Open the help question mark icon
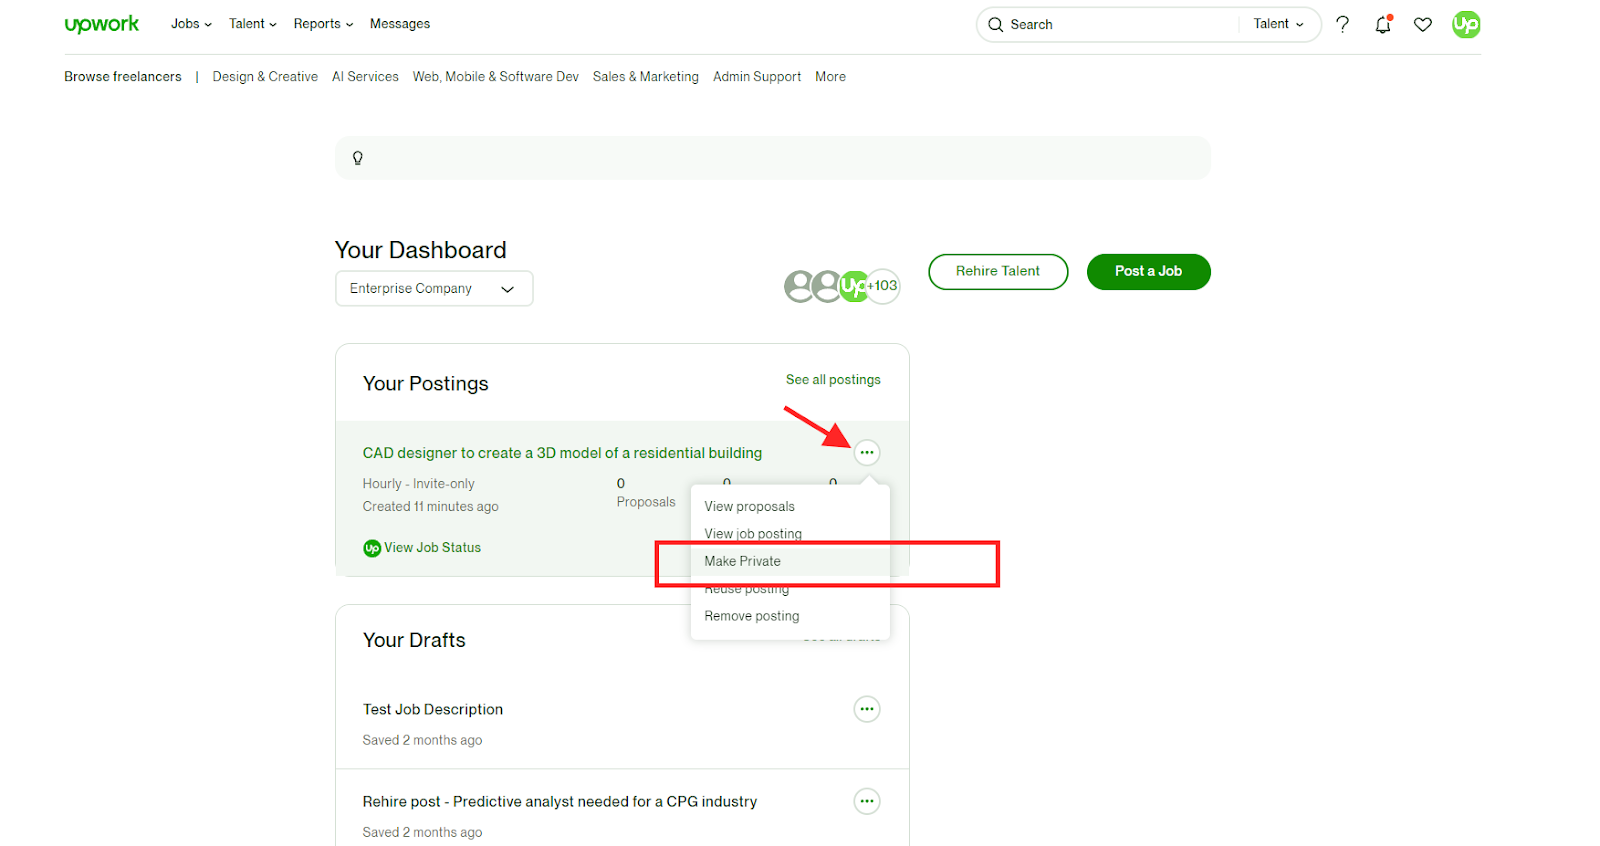1600x846 pixels. 1342,24
